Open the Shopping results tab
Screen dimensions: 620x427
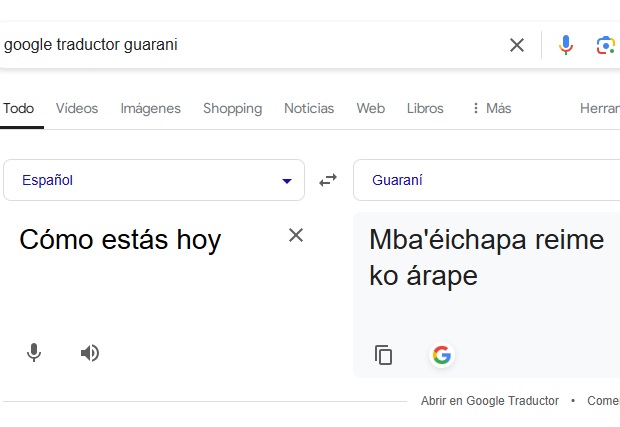[x=232, y=108]
